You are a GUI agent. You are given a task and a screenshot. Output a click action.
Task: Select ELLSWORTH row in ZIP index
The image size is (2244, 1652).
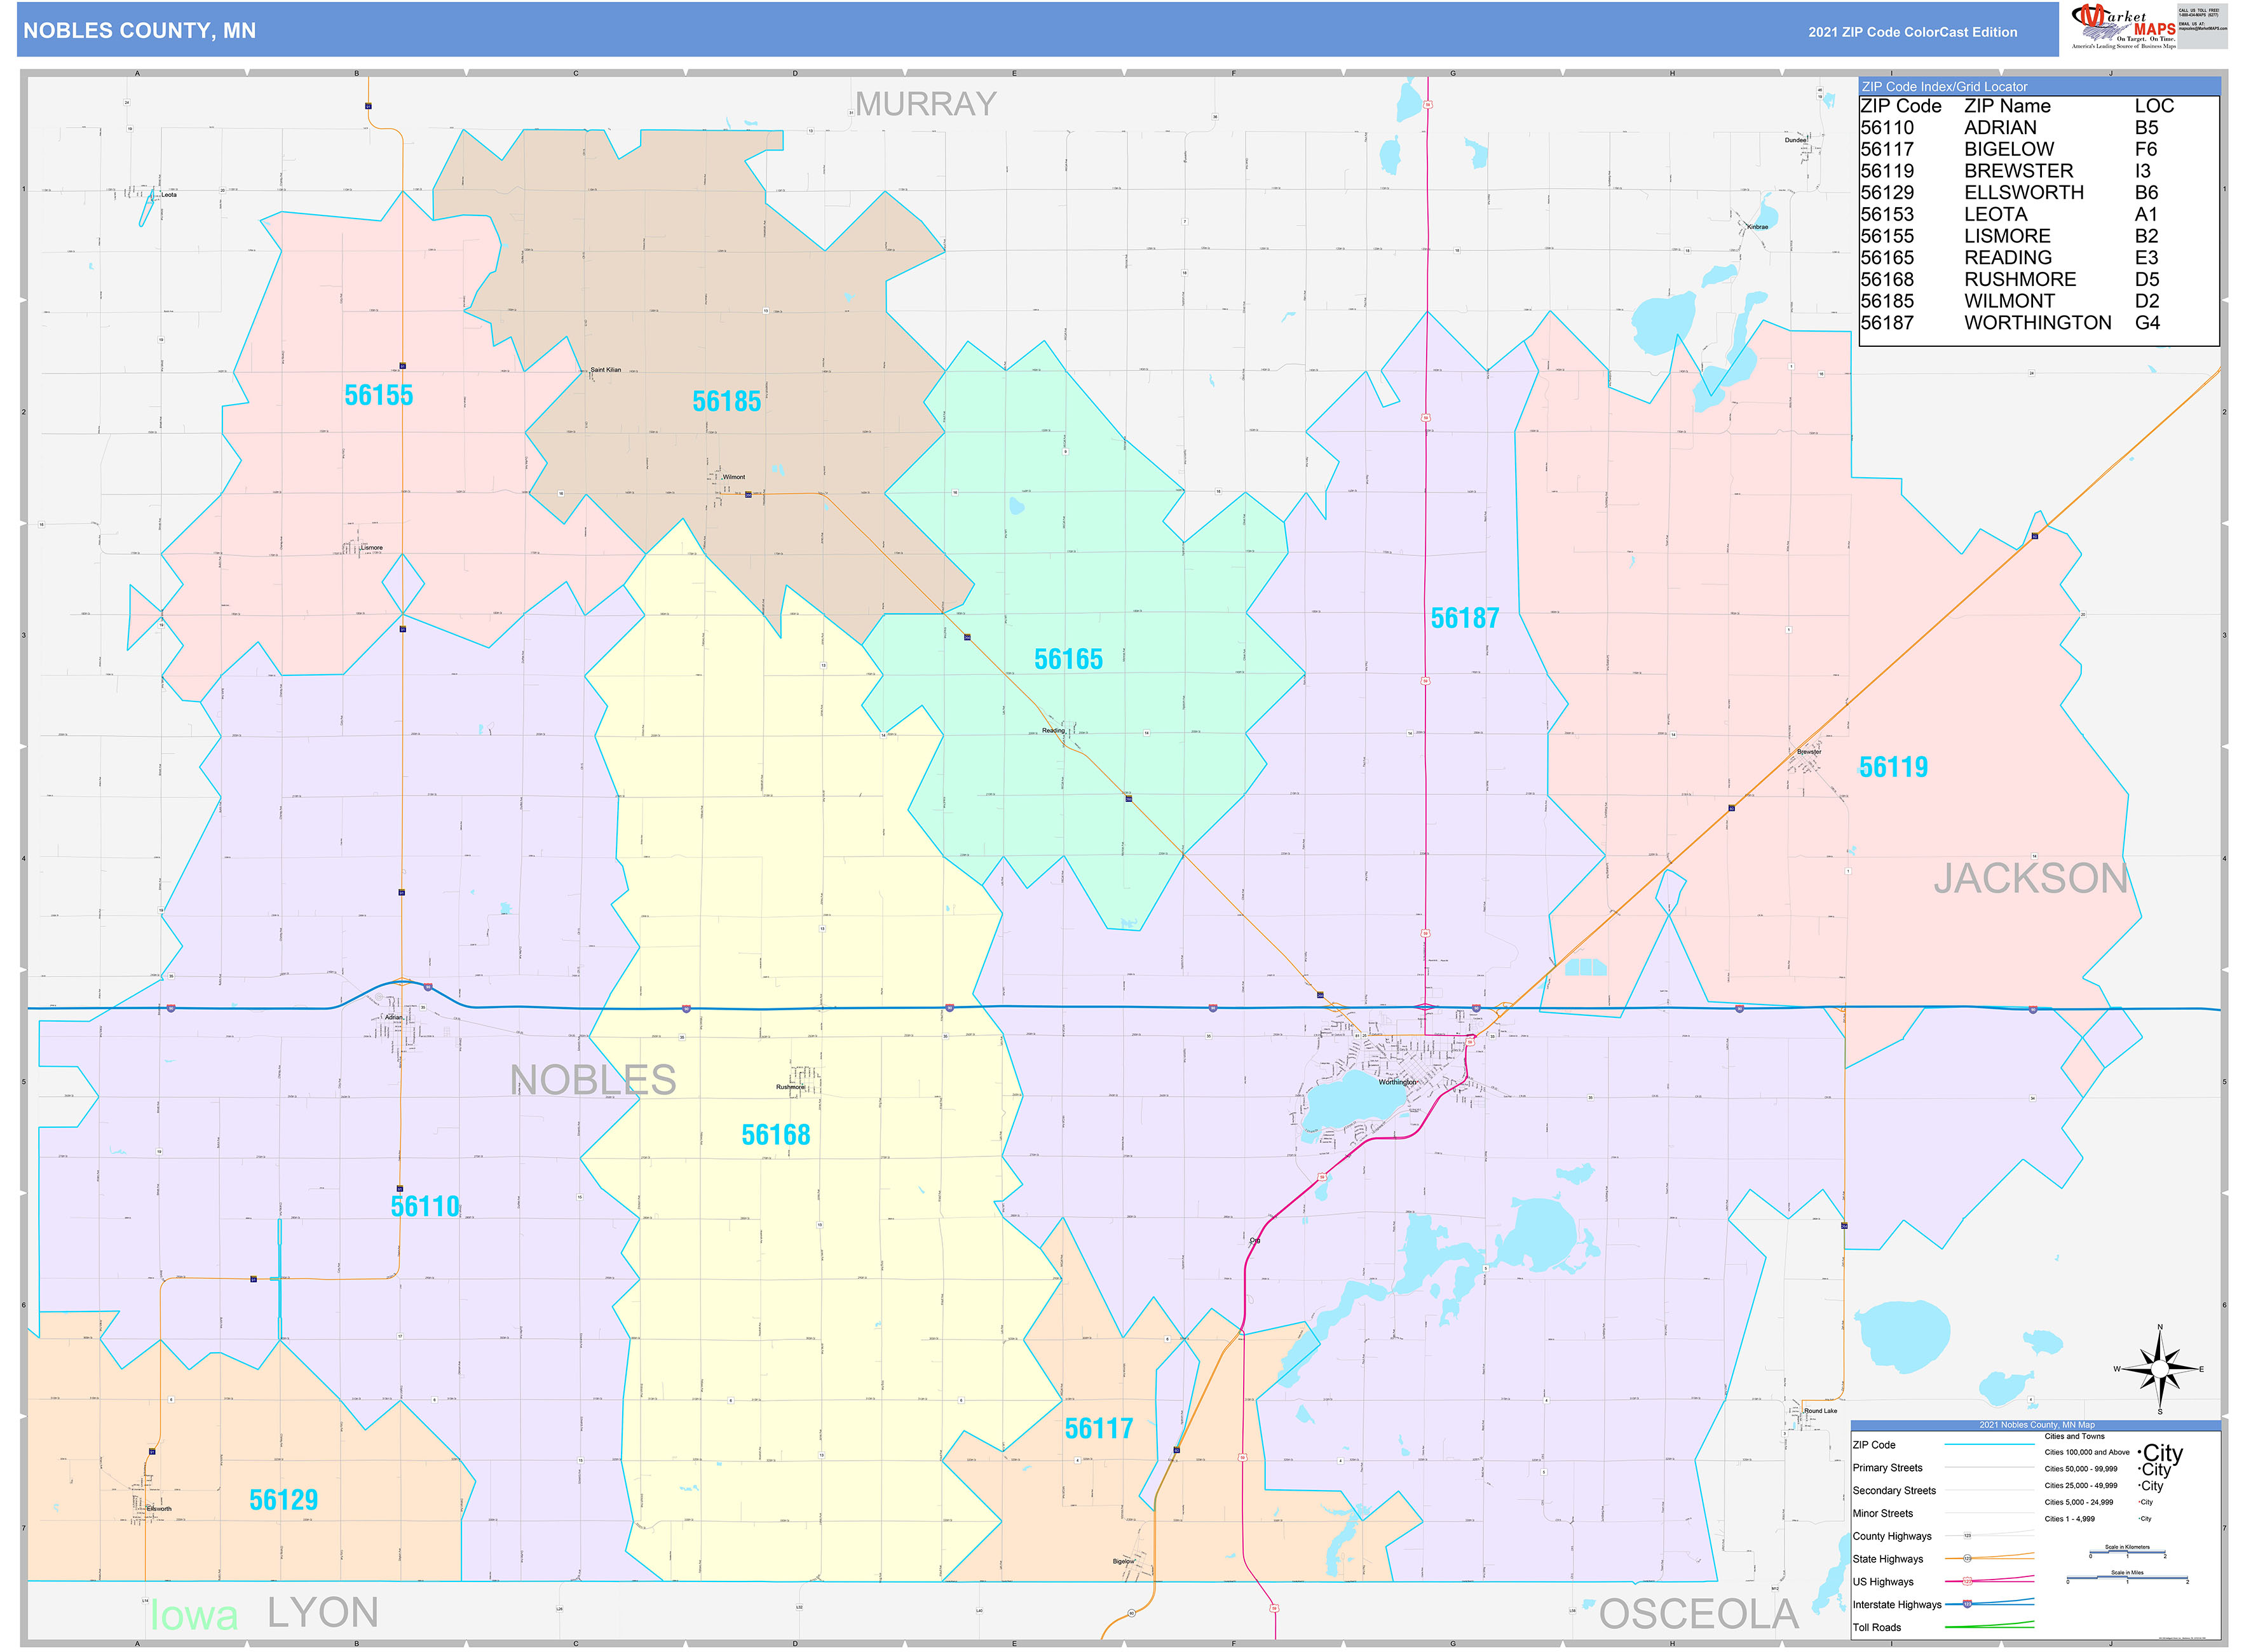[x=2009, y=193]
